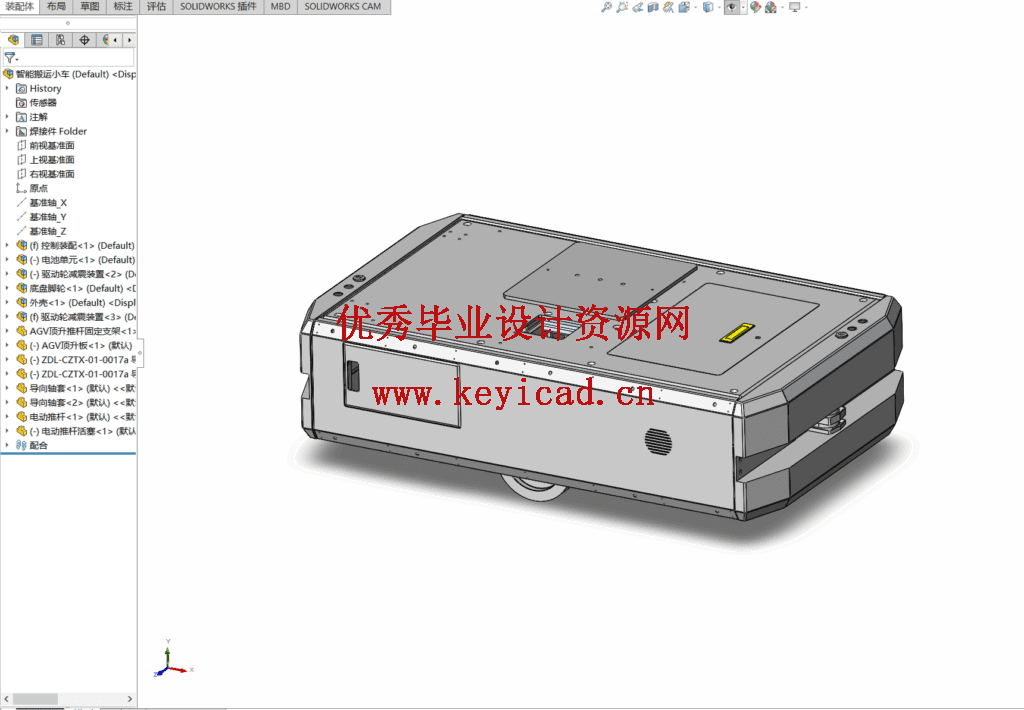The image size is (1024, 710).
Task: Click the Edit Appearance icon
Action: (x=756, y=7)
